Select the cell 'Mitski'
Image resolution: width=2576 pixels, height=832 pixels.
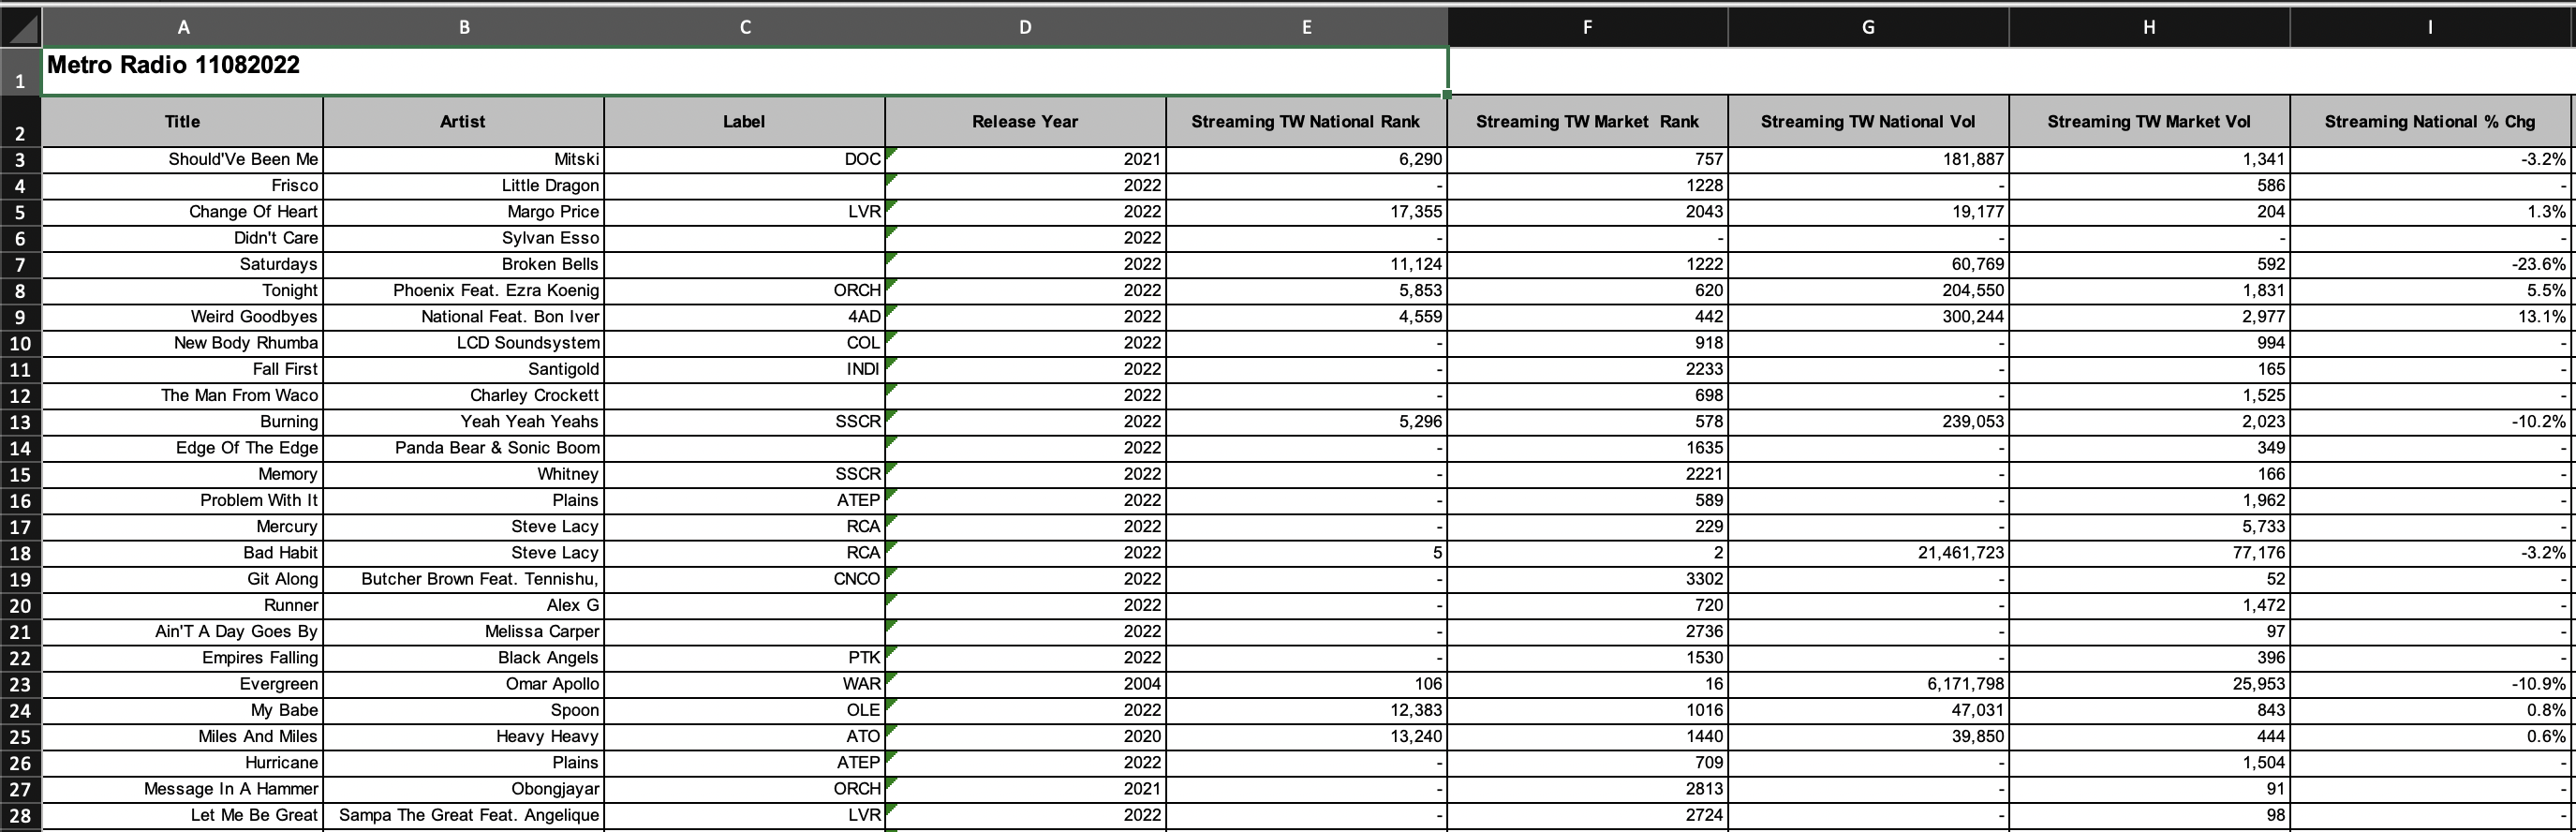point(464,159)
